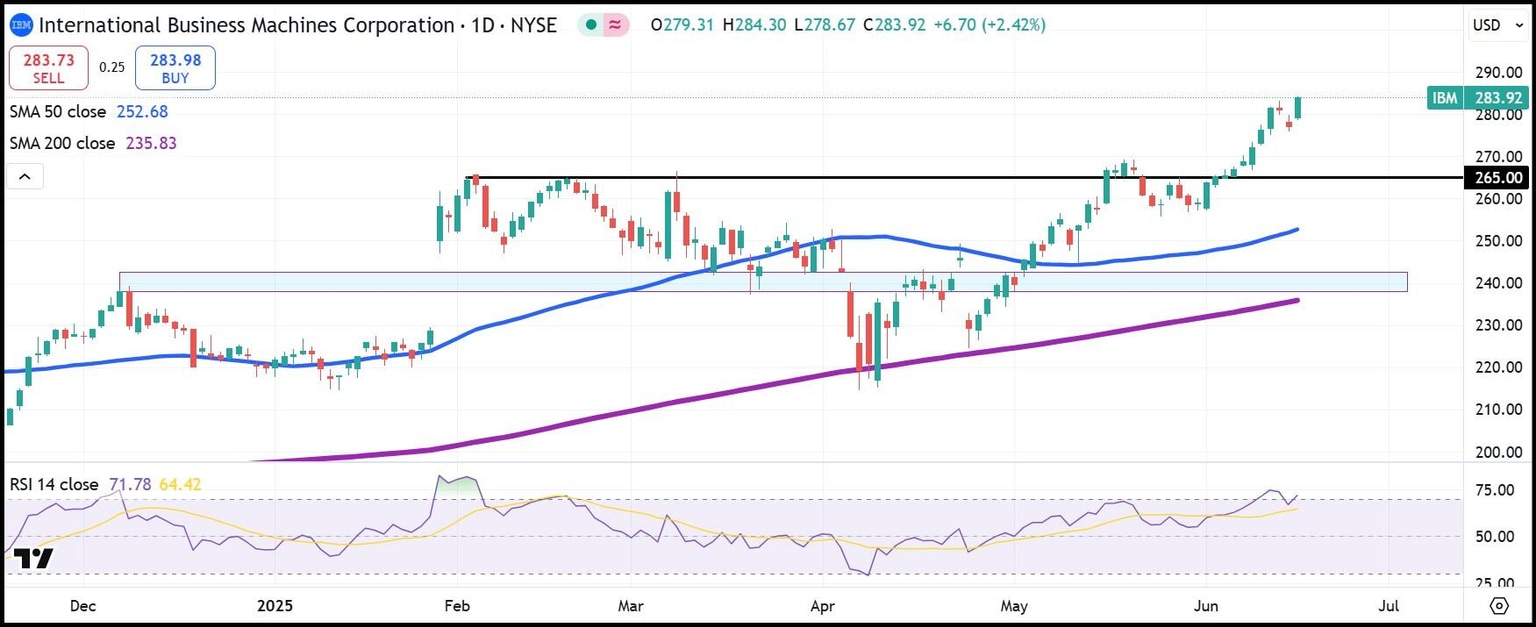Click the 265.00 horizontal level price label
This screenshot has height=627, width=1536.
click(x=1497, y=178)
